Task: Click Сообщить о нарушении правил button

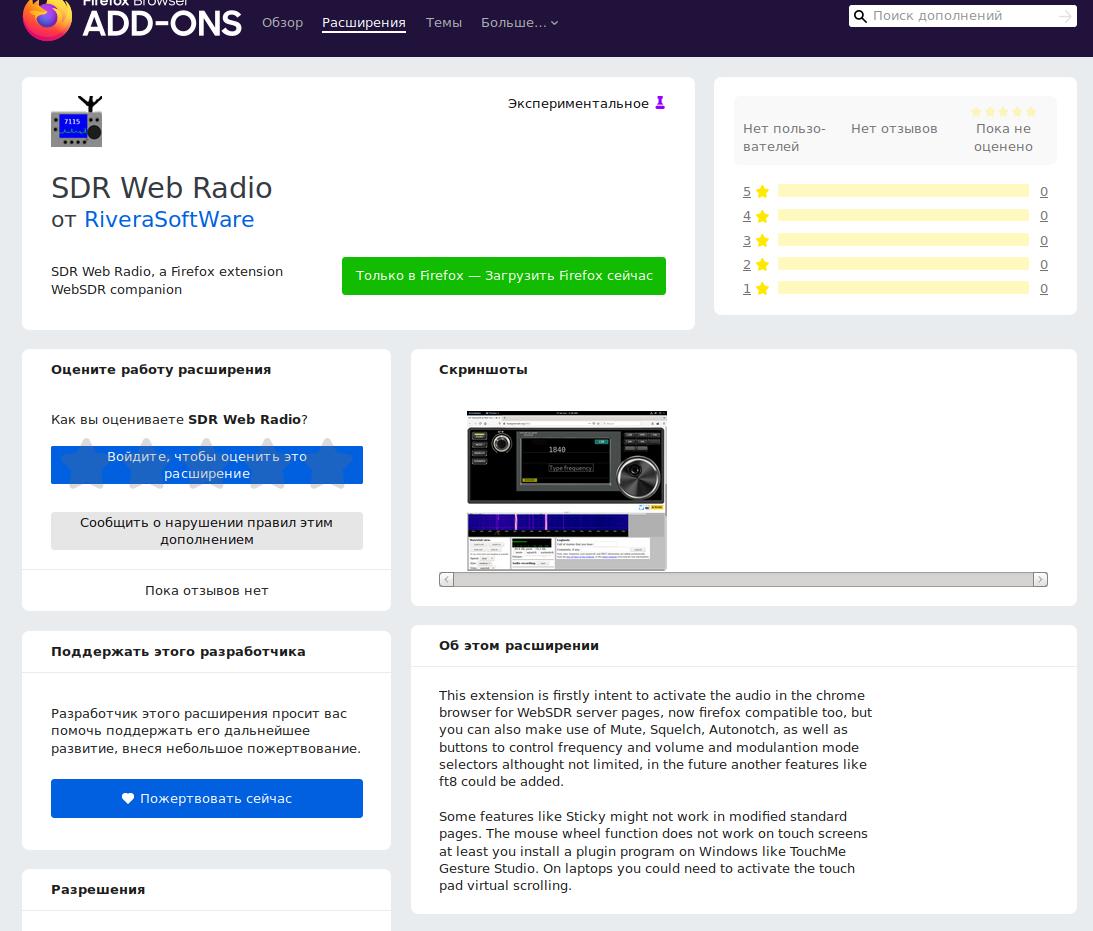Action: click(207, 531)
